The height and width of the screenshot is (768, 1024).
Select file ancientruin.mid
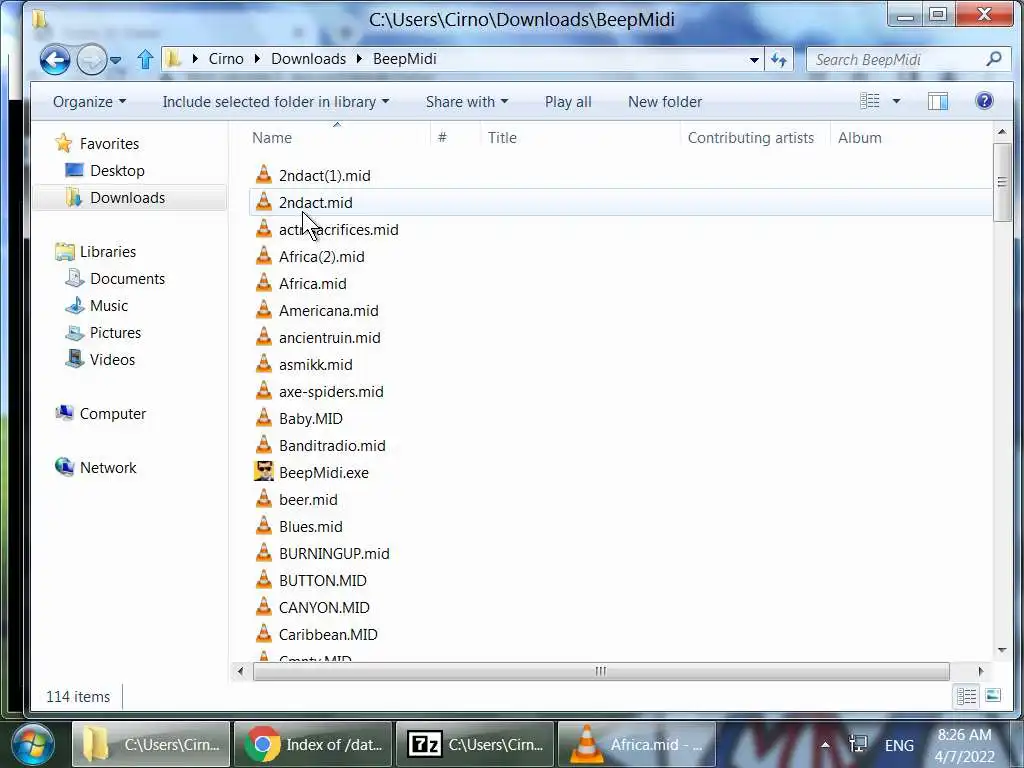click(x=329, y=338)
